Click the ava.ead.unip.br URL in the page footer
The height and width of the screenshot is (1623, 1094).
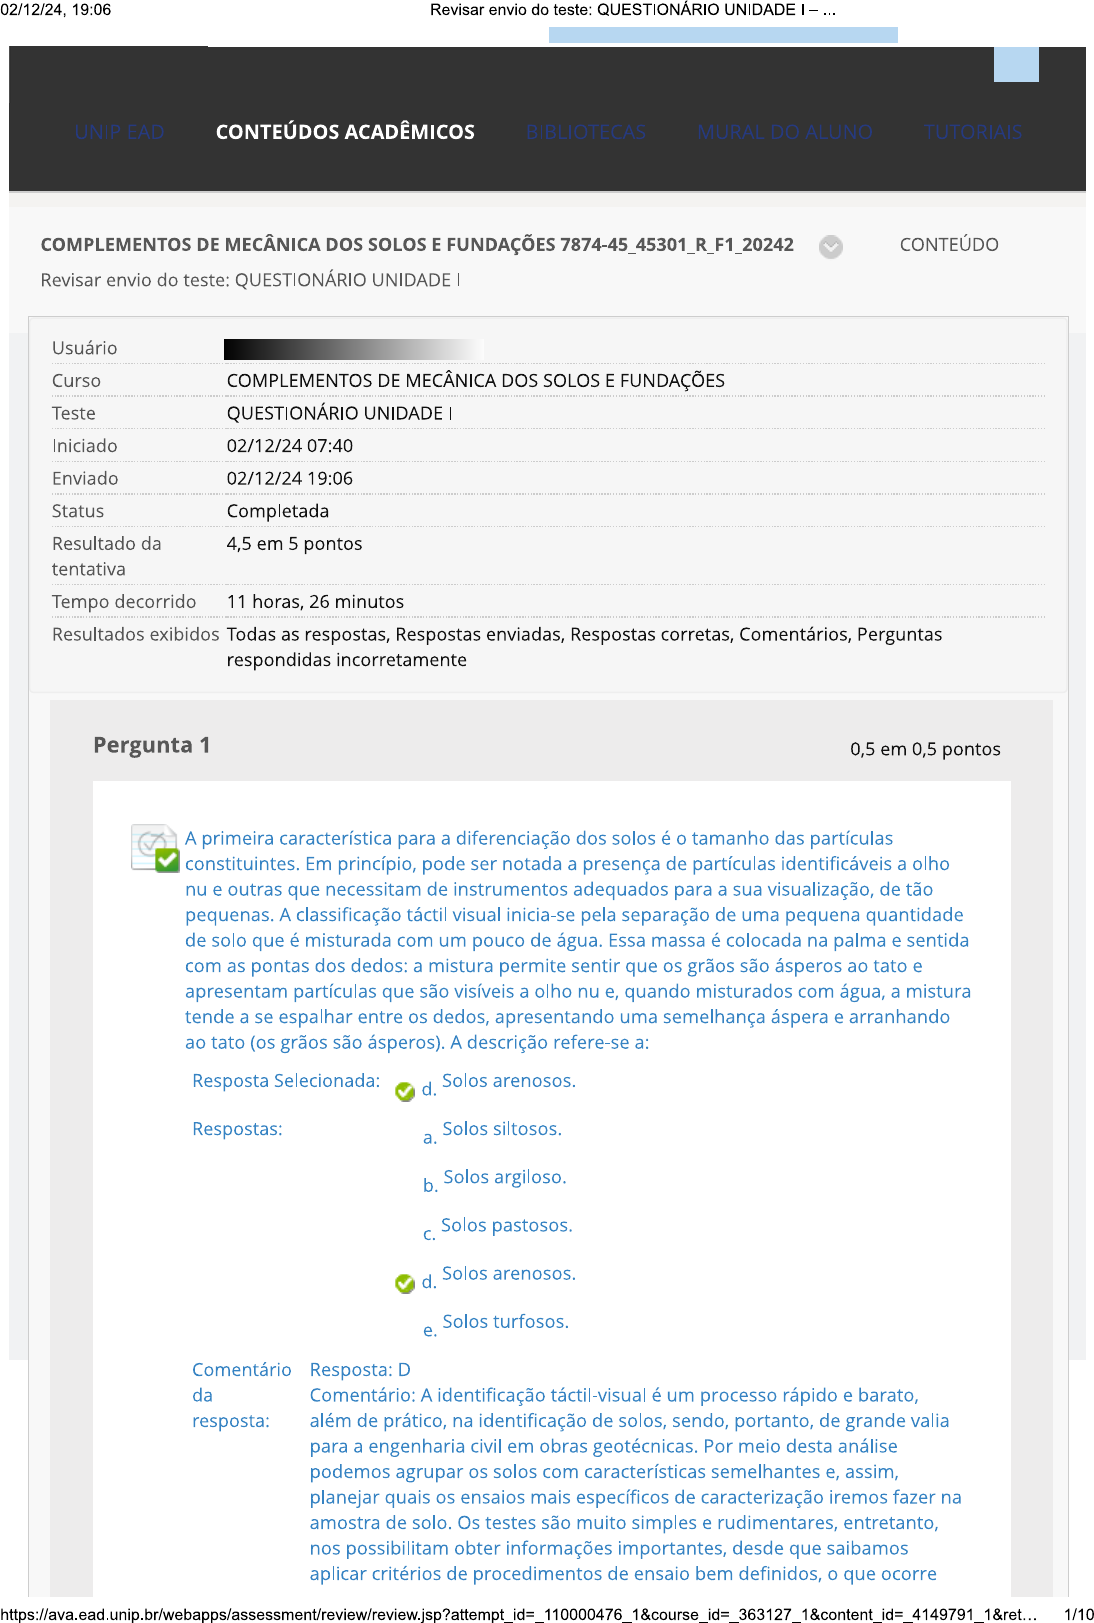click(x=518, y=1614)
